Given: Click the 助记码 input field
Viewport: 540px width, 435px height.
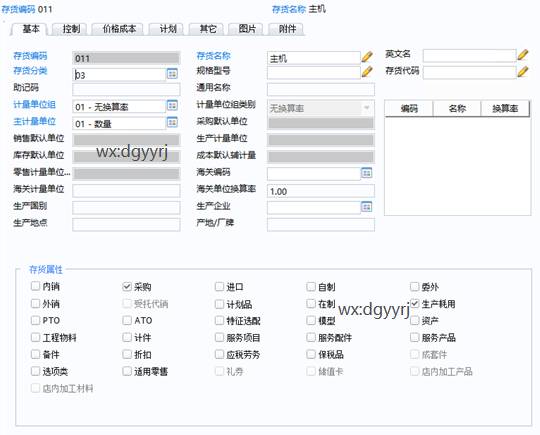Looking at the screenshot, I should point(126,90).
